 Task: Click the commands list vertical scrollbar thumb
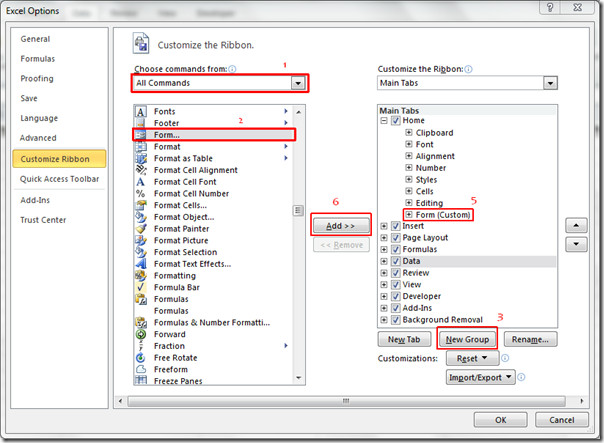point(298,210)
